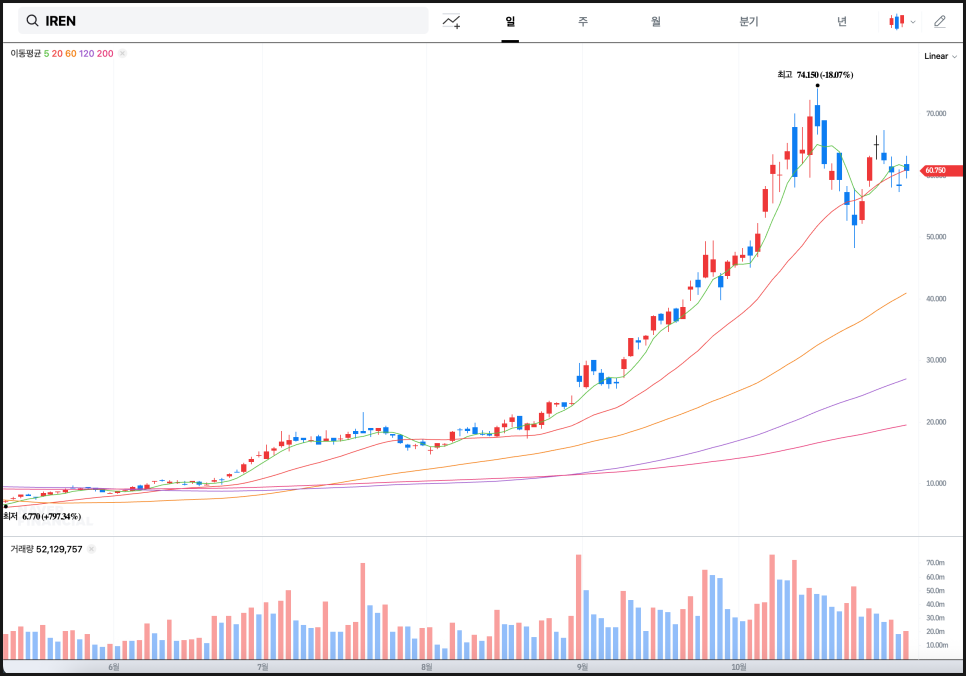Remove the 거래량 volume indicator
Screen dimensions: 966x676
[91, 549]
